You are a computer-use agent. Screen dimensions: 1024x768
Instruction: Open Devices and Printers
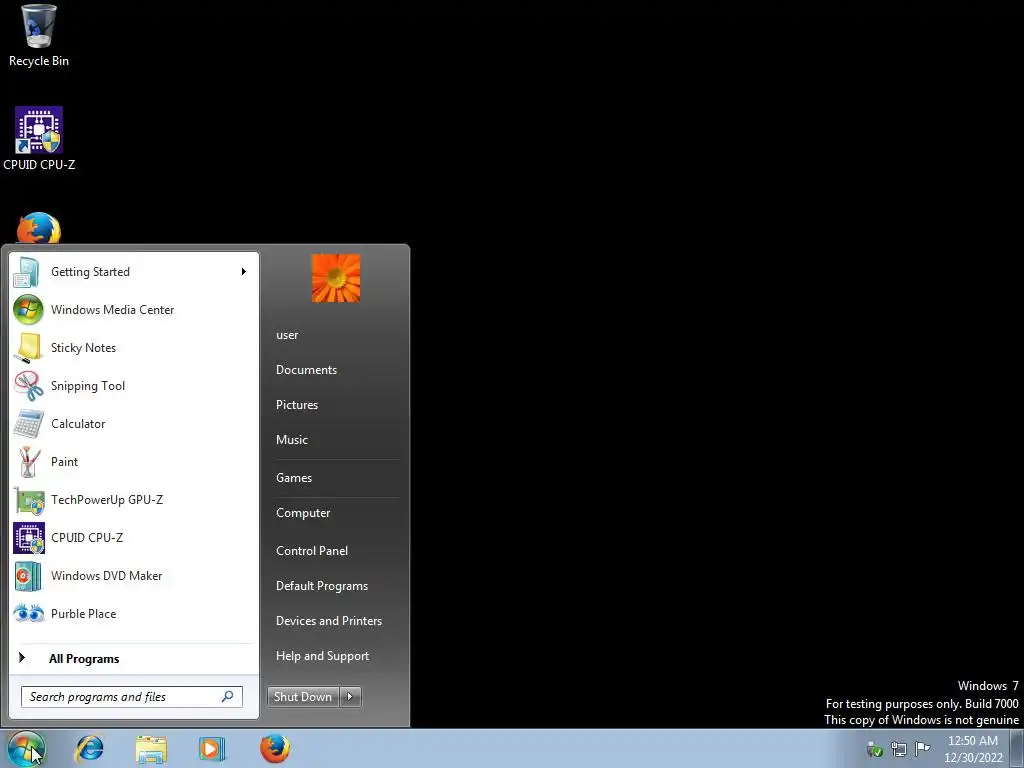pos(328,621)
